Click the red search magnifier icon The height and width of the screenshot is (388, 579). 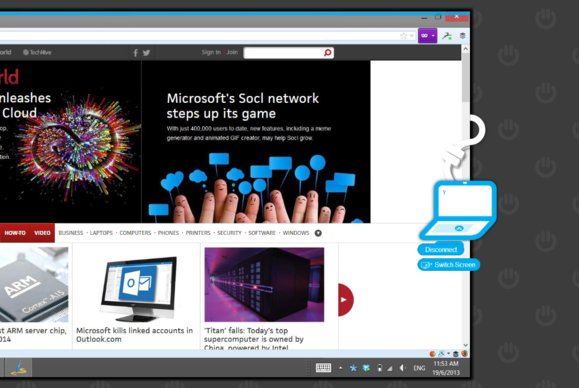(x=327, y=53)
